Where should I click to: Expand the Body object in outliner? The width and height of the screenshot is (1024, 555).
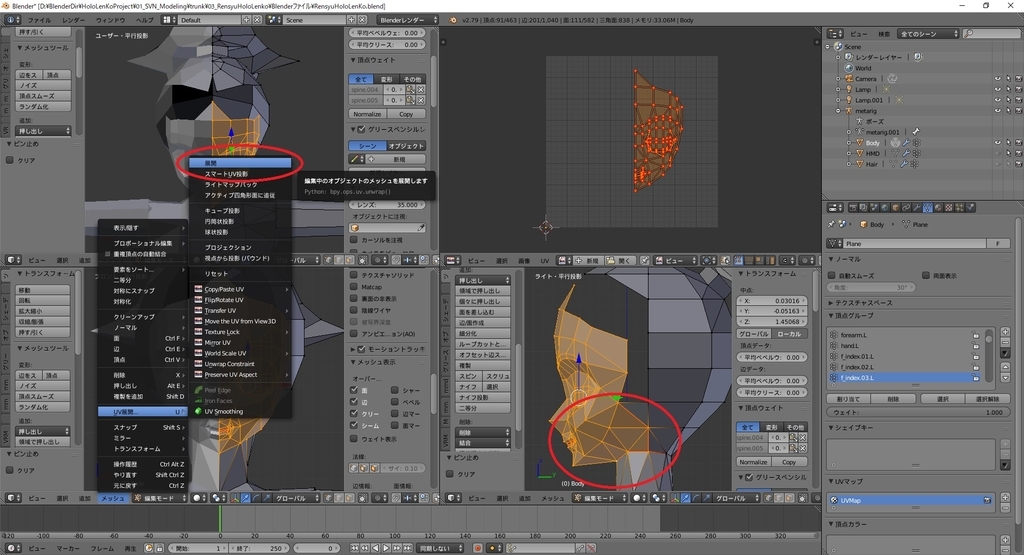tap(849, 142)
